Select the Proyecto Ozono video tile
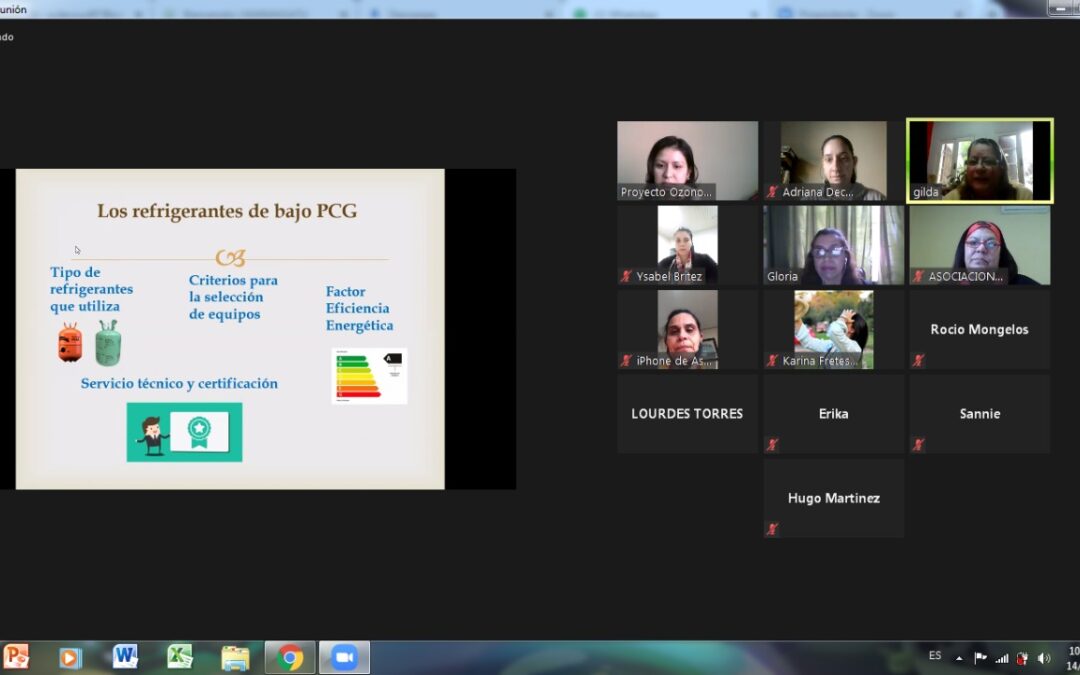The width and height of the screenshot is (1080, 675). click(x=687, y=160)
